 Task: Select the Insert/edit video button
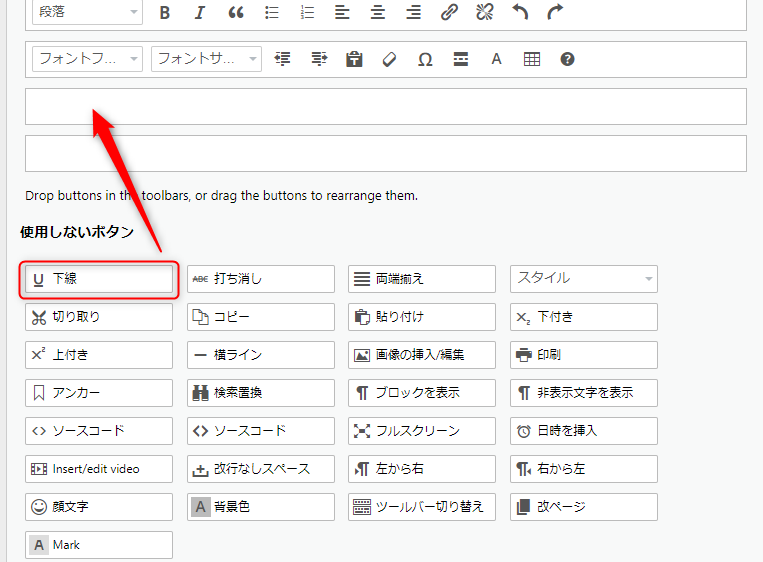99,469
